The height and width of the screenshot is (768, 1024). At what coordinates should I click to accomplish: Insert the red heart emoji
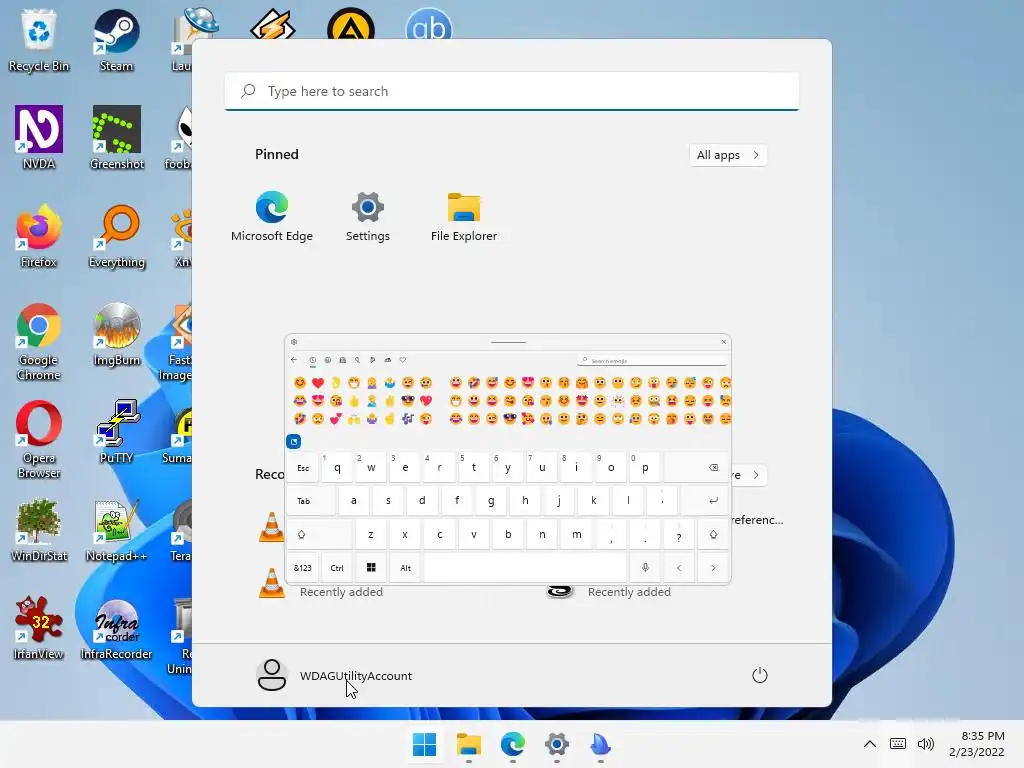click(x=318, y=383)
